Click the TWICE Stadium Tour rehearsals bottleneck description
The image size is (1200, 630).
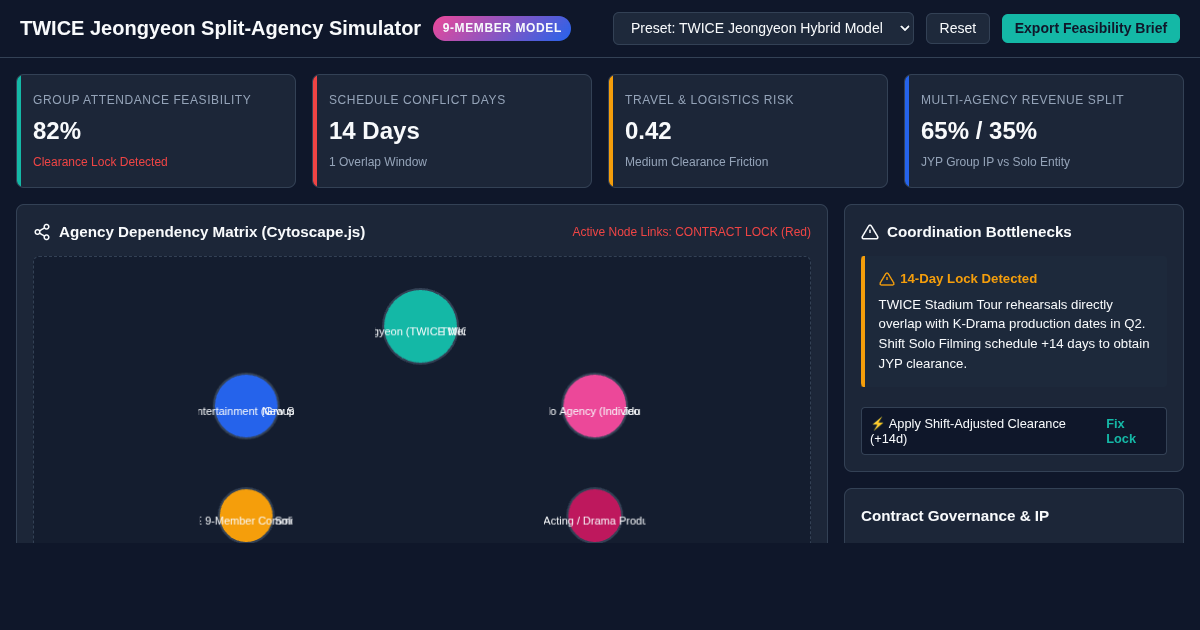pos(1014,334)
